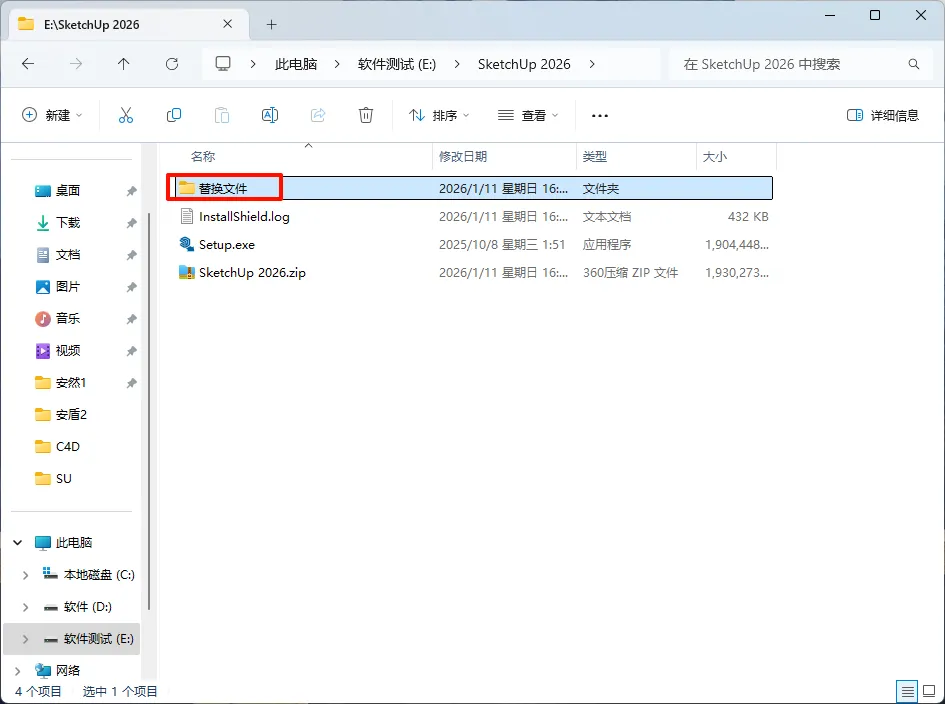The image size is (945, 704).
Task: Sort by the 名称 column header
Action: pyautogui.click(x=203, y=157)
